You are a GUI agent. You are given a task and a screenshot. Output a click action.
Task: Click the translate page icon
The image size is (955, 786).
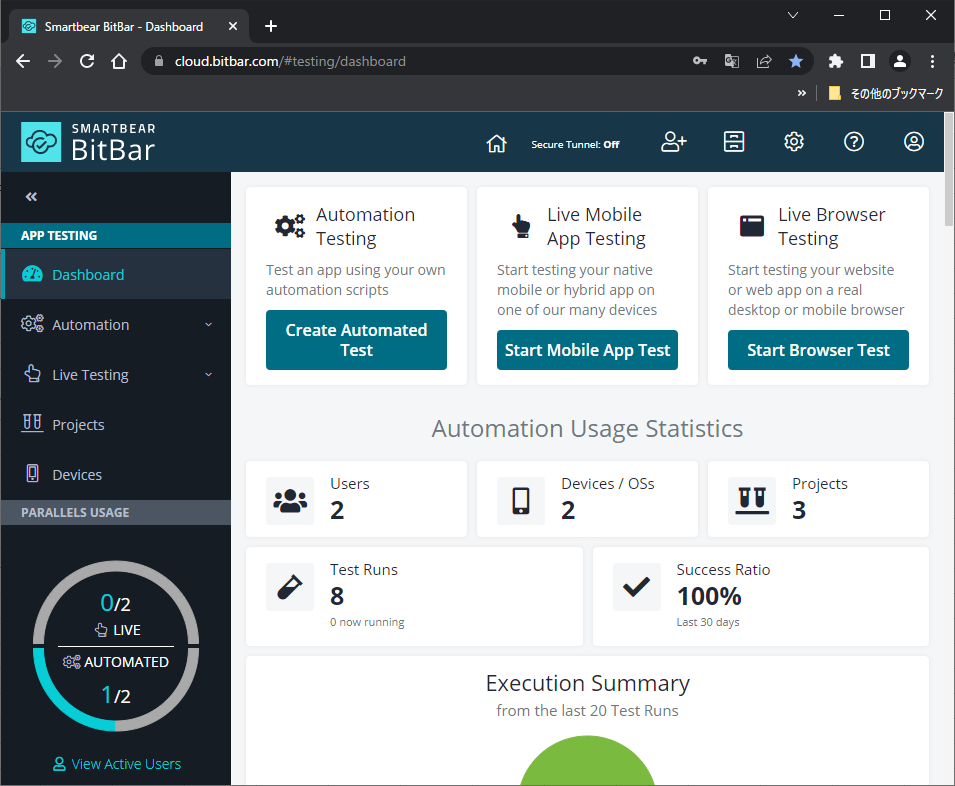click(x=731, y=61)
